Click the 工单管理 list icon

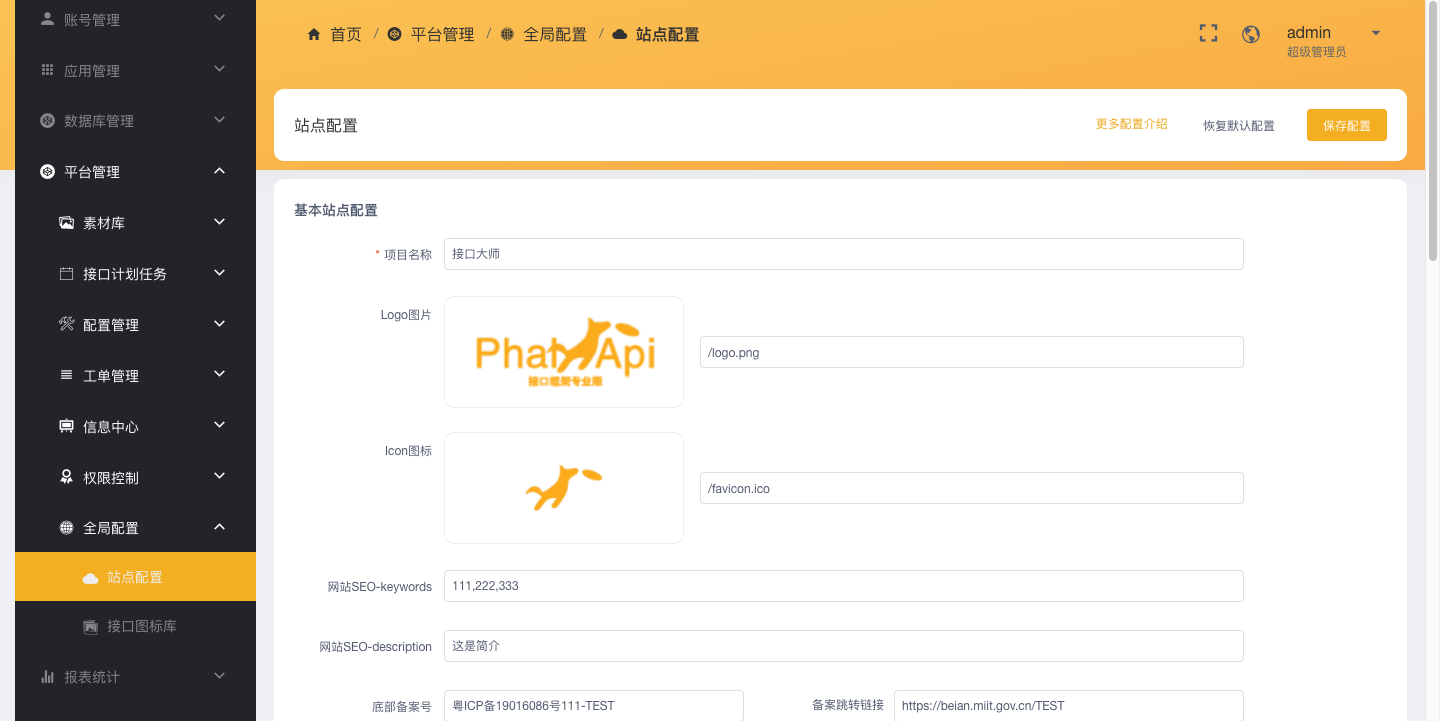66,375
